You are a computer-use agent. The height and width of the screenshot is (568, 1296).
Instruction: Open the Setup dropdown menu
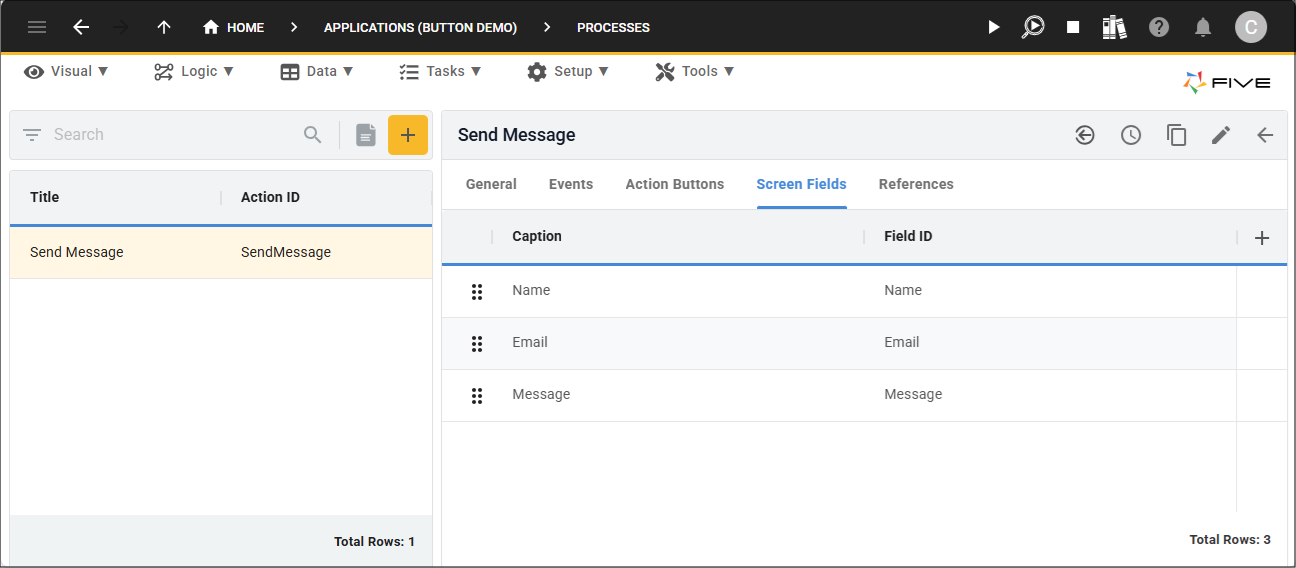569,71
